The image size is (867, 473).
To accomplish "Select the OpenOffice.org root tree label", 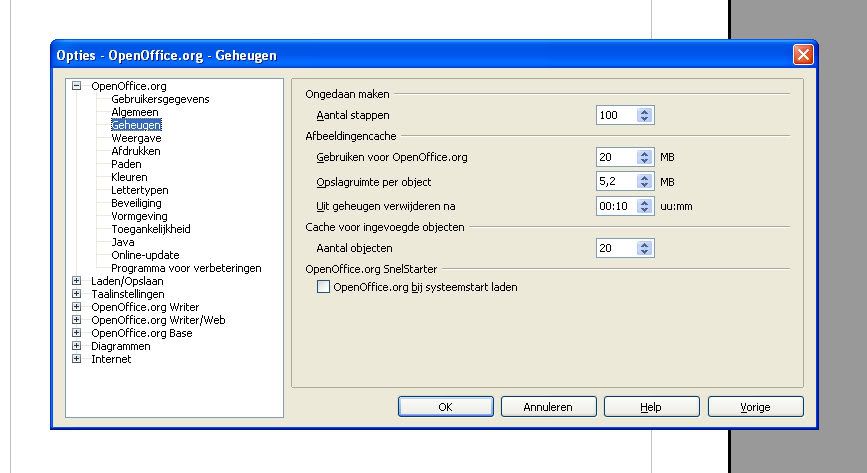I will (129, 86).
